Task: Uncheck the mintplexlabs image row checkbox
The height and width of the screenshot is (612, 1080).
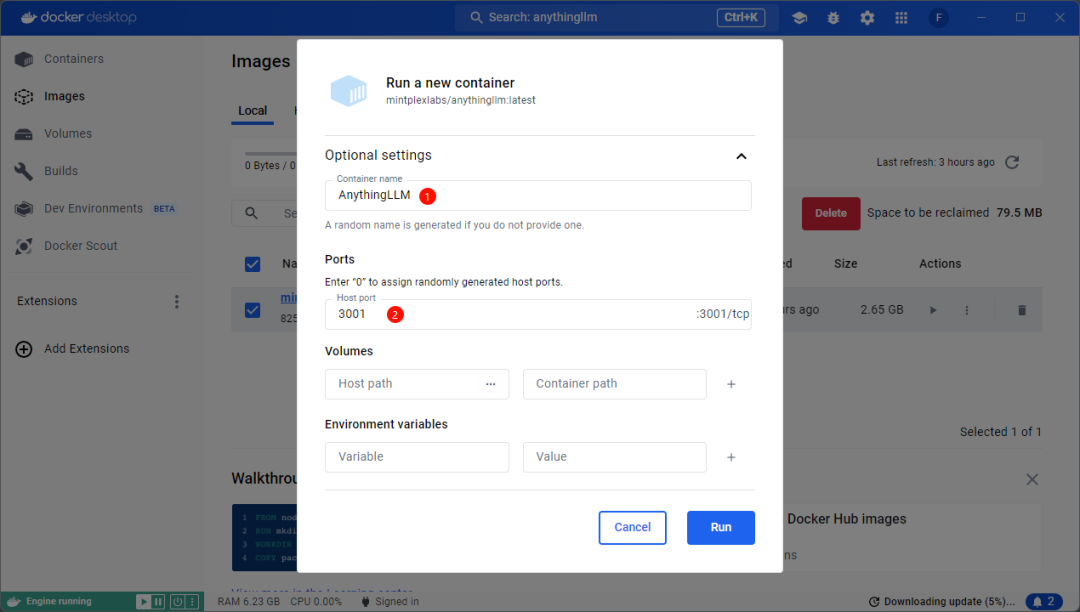Action: (253, 310)
